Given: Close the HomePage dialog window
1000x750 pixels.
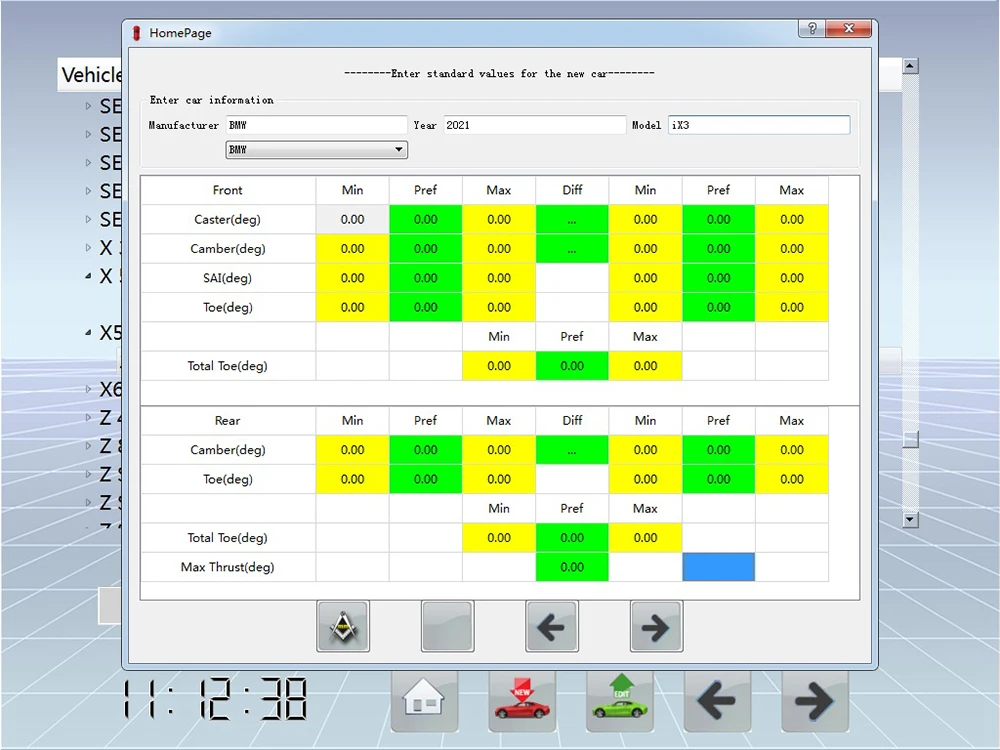Looking at the screenshot, I should pos(853,30).
